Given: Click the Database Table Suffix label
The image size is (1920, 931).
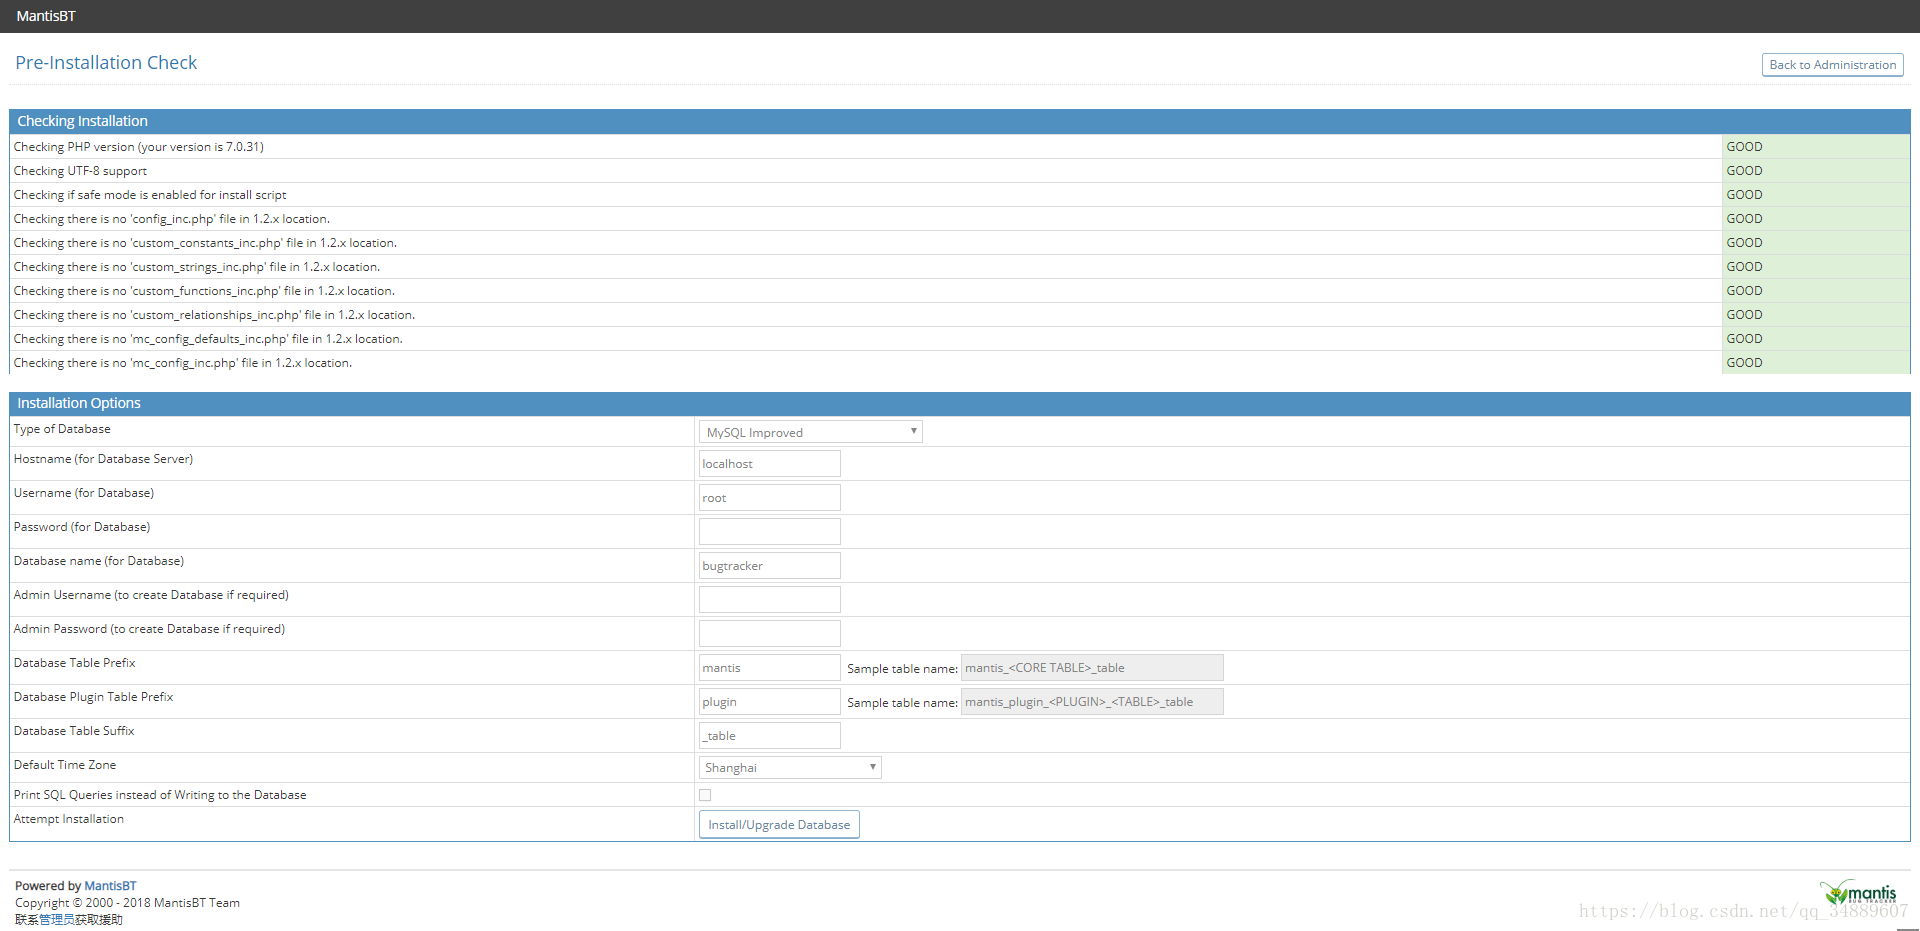Looking at the screenshot, I should tap(74, 731).
